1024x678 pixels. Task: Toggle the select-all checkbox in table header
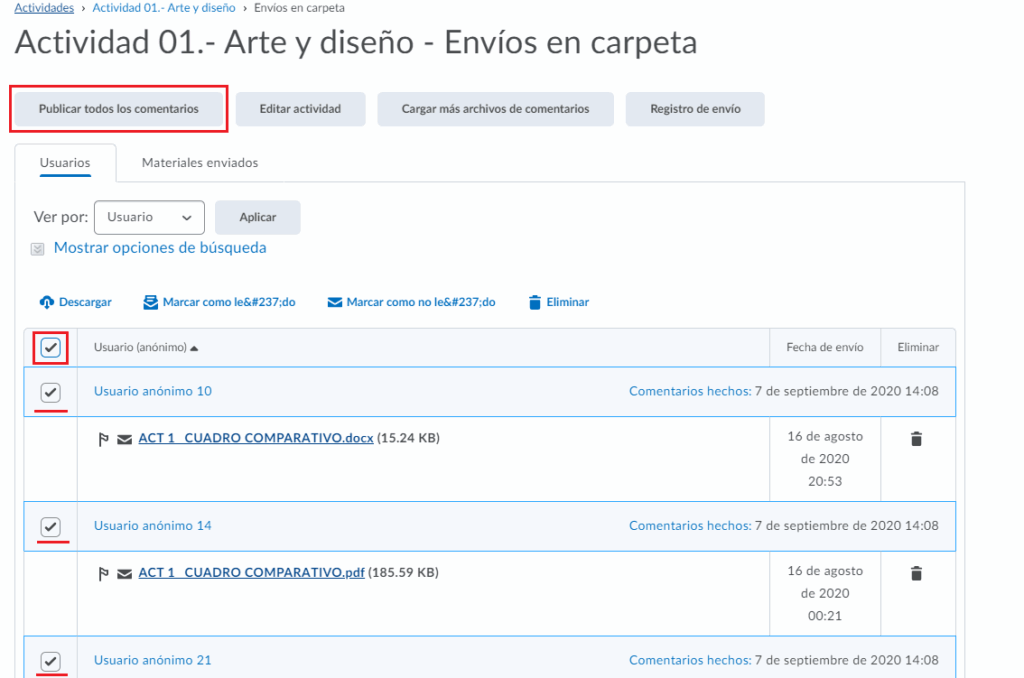coord(51,348)
